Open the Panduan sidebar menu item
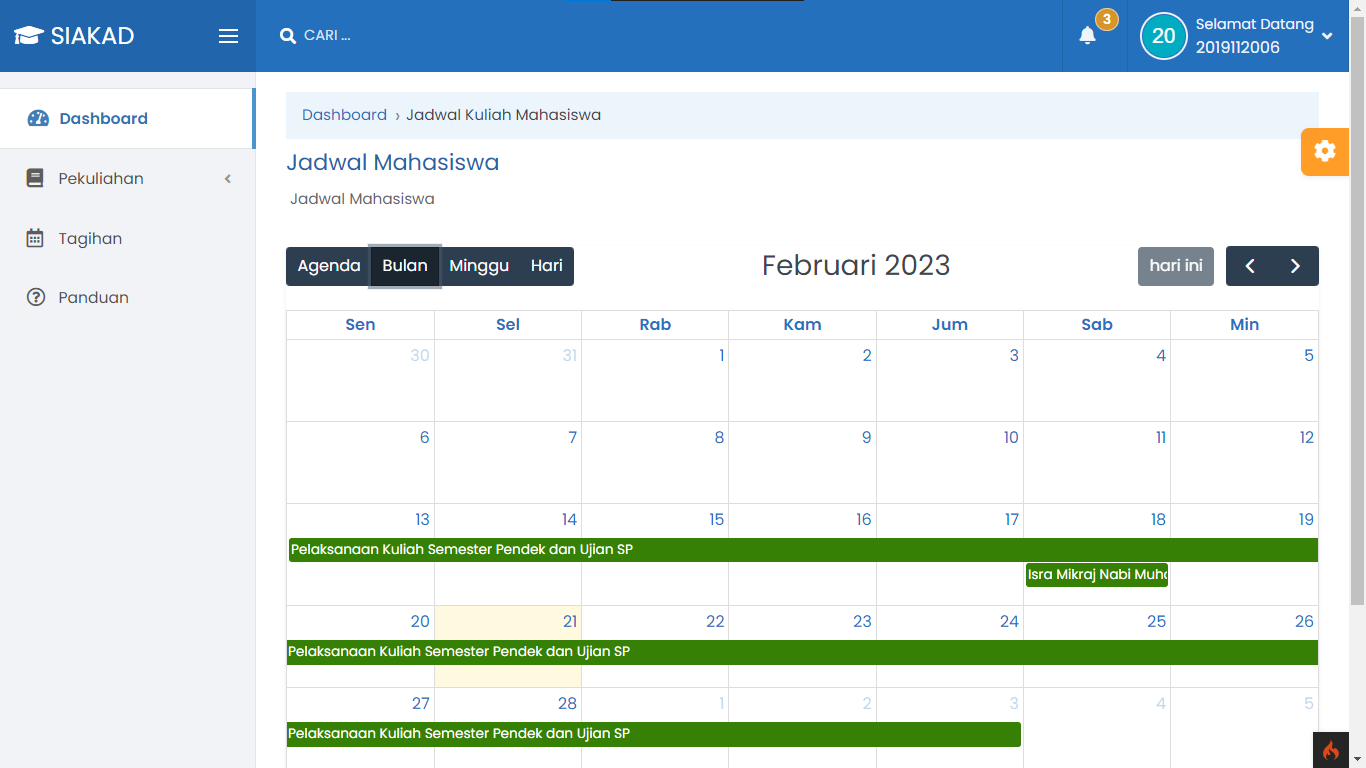This screenshot has height=768, width=1366. coord(127,297)
